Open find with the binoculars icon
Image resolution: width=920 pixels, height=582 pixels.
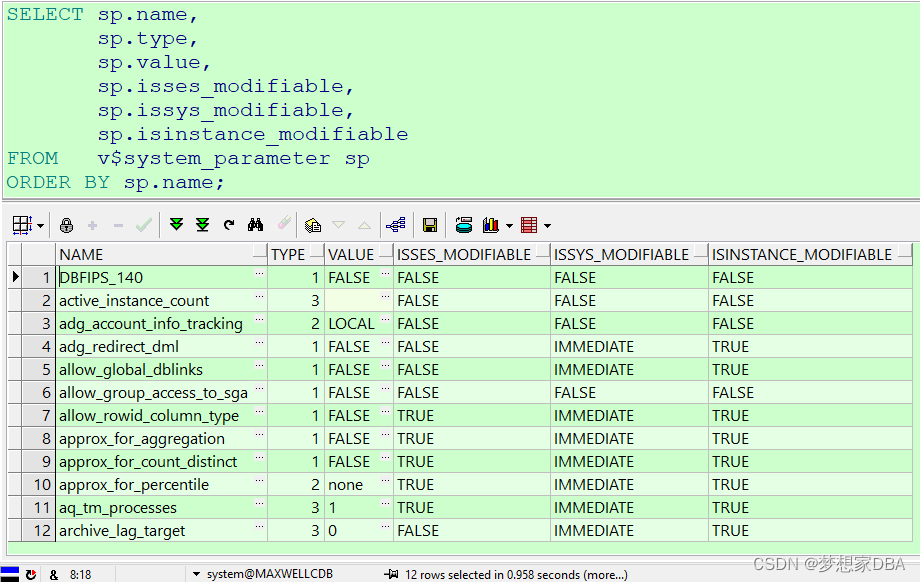pos(255,224)
